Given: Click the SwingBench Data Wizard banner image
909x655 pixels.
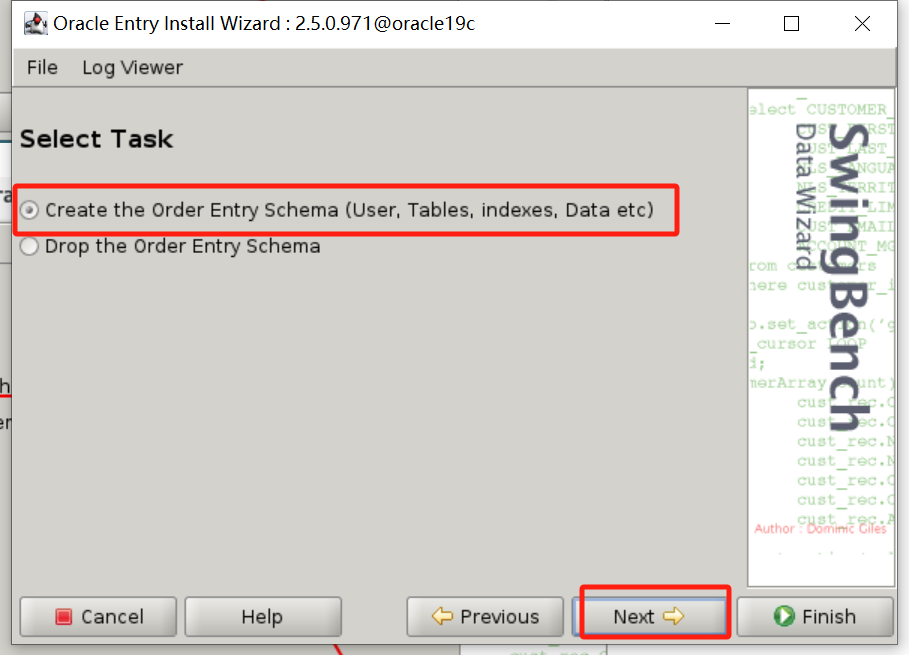Looking at the screenshot, I should 821,337.
